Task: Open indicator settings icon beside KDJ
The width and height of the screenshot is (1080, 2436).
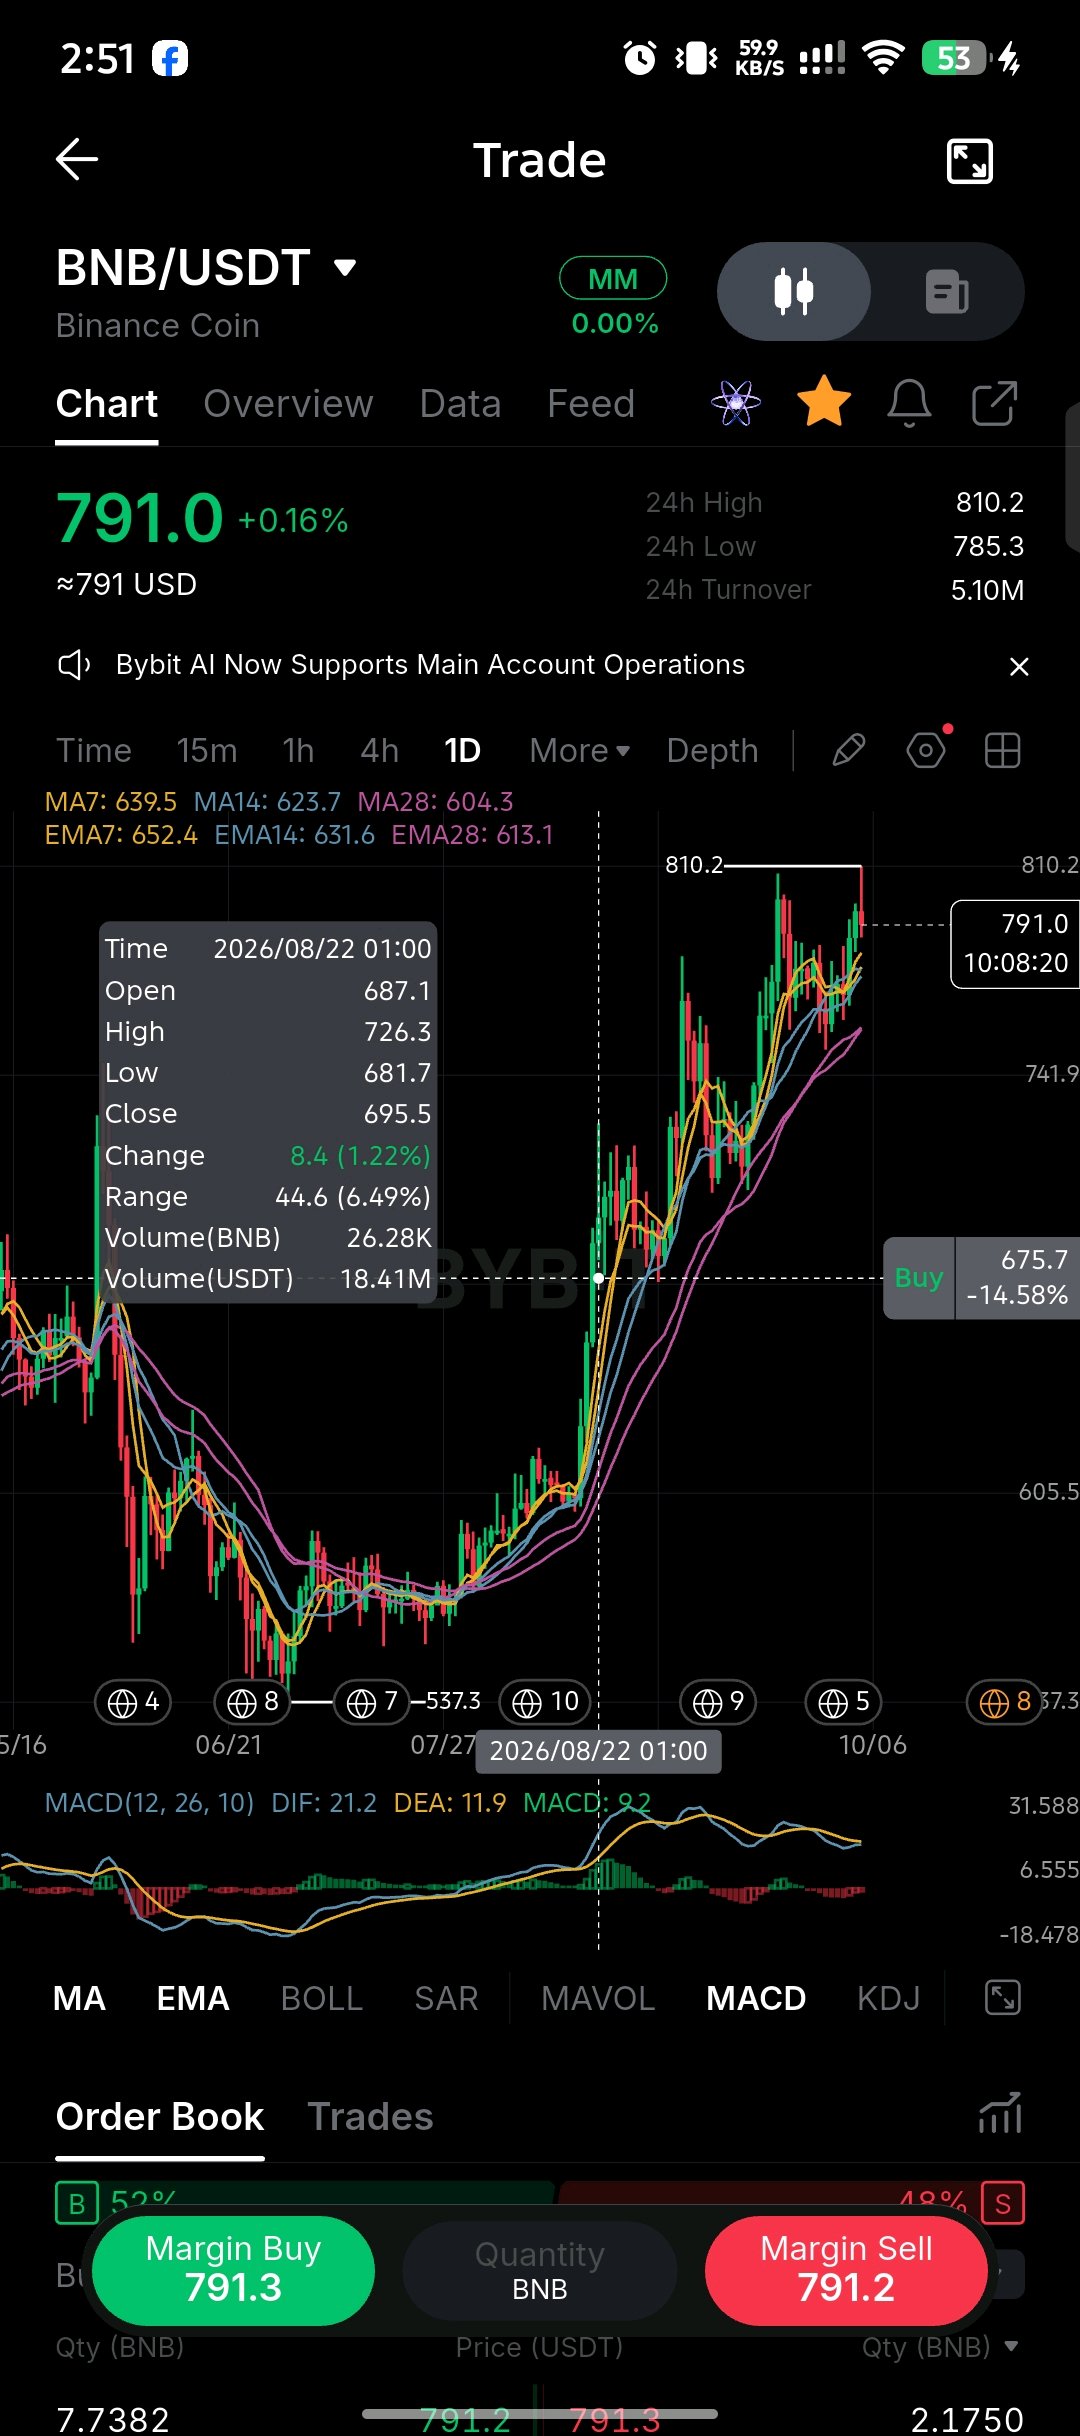Action: [1002, 1998]
